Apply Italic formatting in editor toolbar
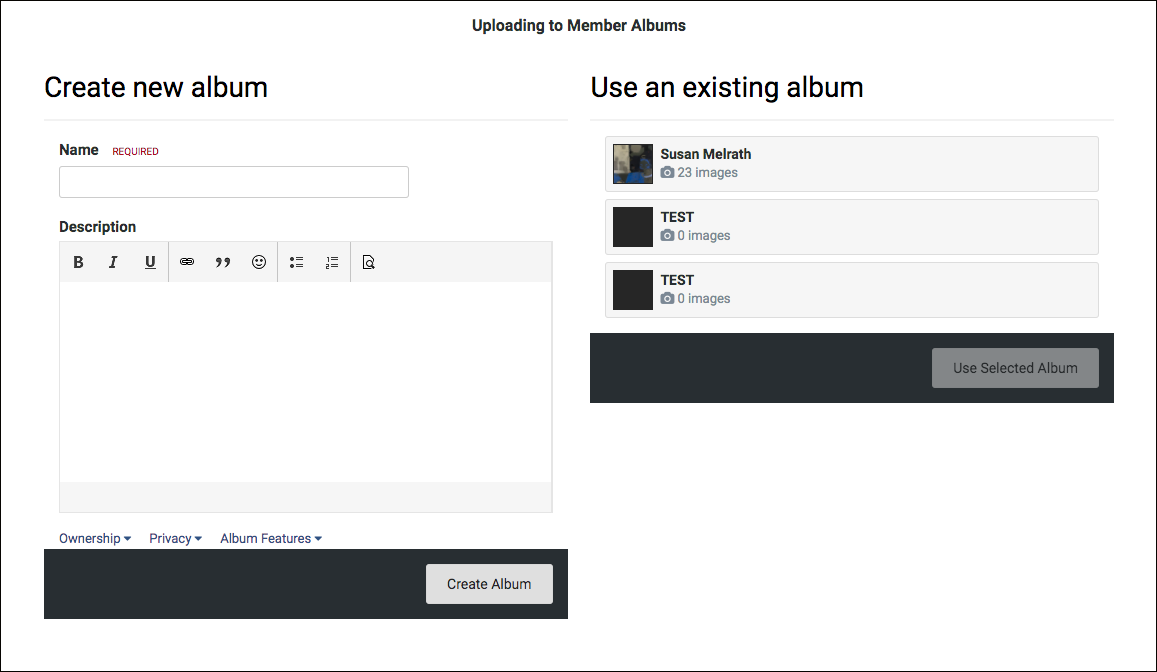Screen dimensions: 1157x672 (114, 262)
